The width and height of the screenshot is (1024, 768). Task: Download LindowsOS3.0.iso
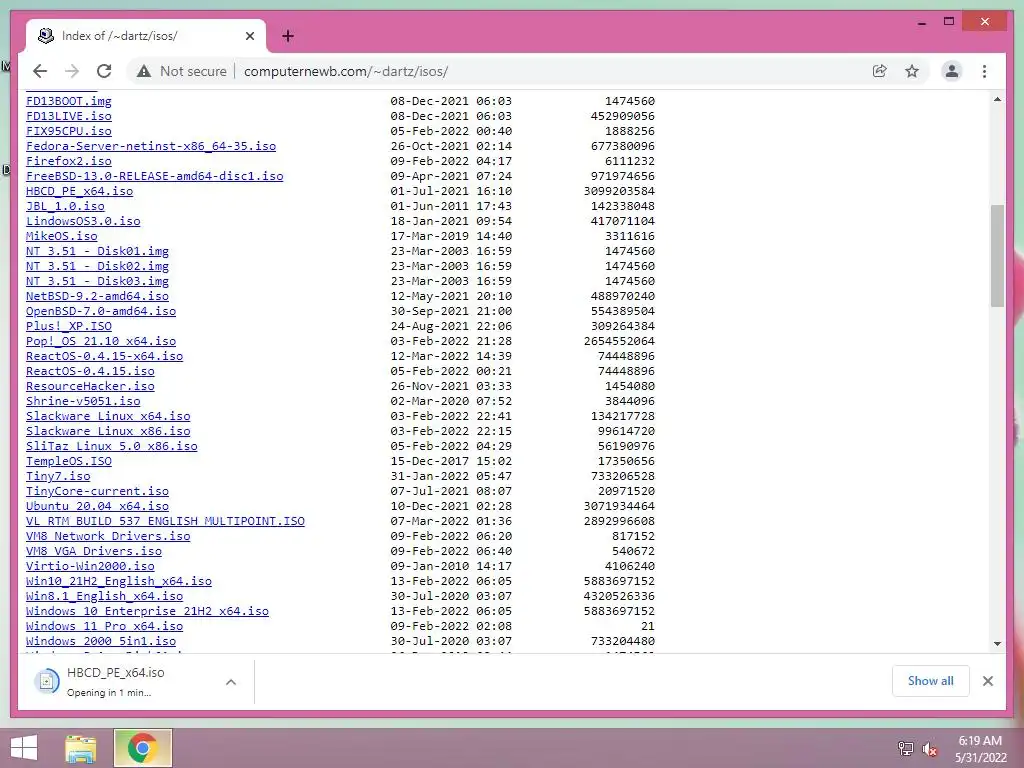click(83, 221)
